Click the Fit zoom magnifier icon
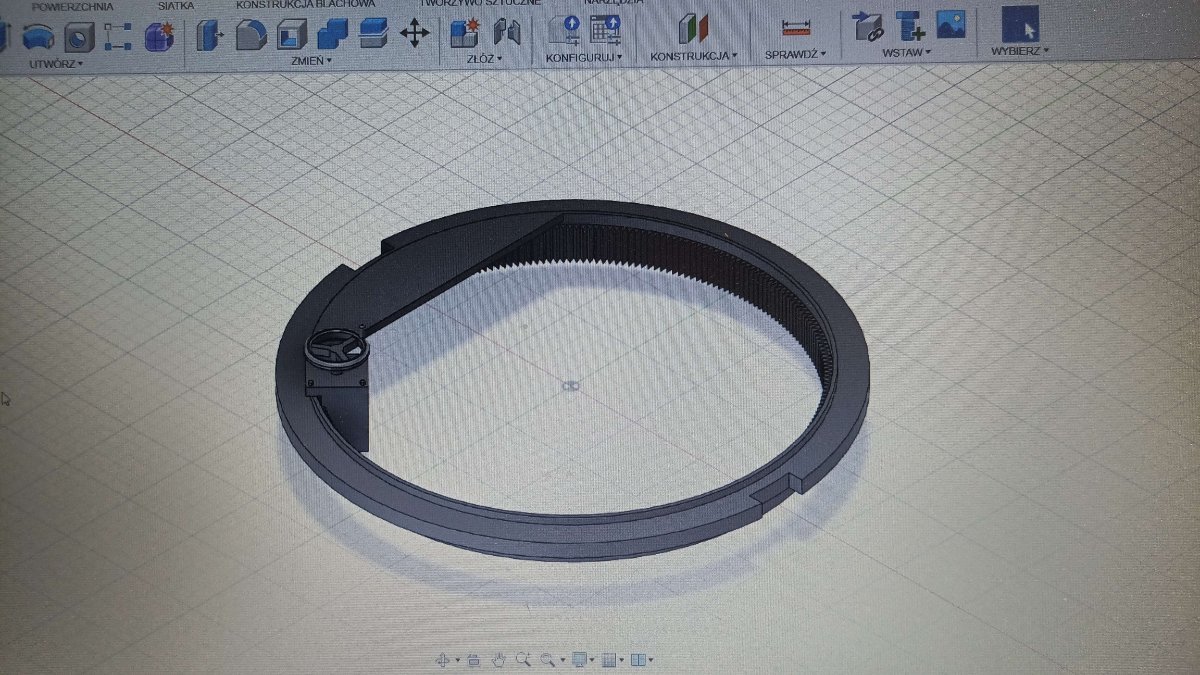The width and height of the screenshot is (1200, 675). (x=548, y=659)
